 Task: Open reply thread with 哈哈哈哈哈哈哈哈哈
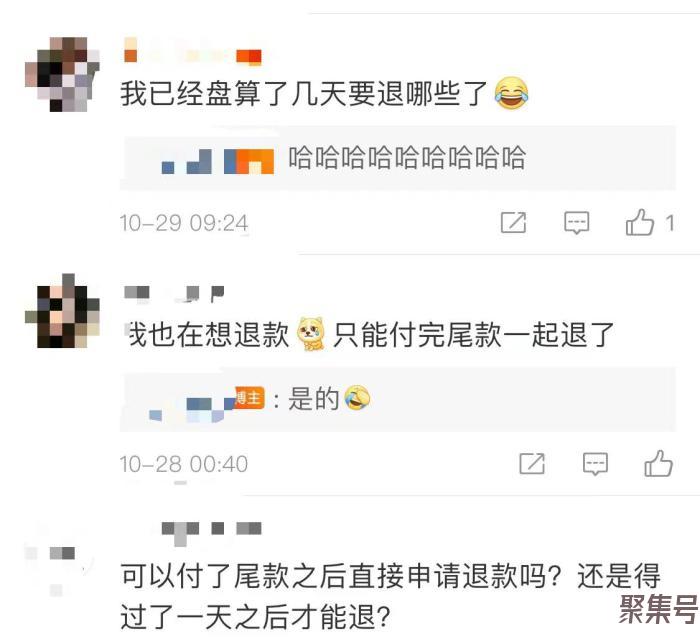[x=398, y=158]
